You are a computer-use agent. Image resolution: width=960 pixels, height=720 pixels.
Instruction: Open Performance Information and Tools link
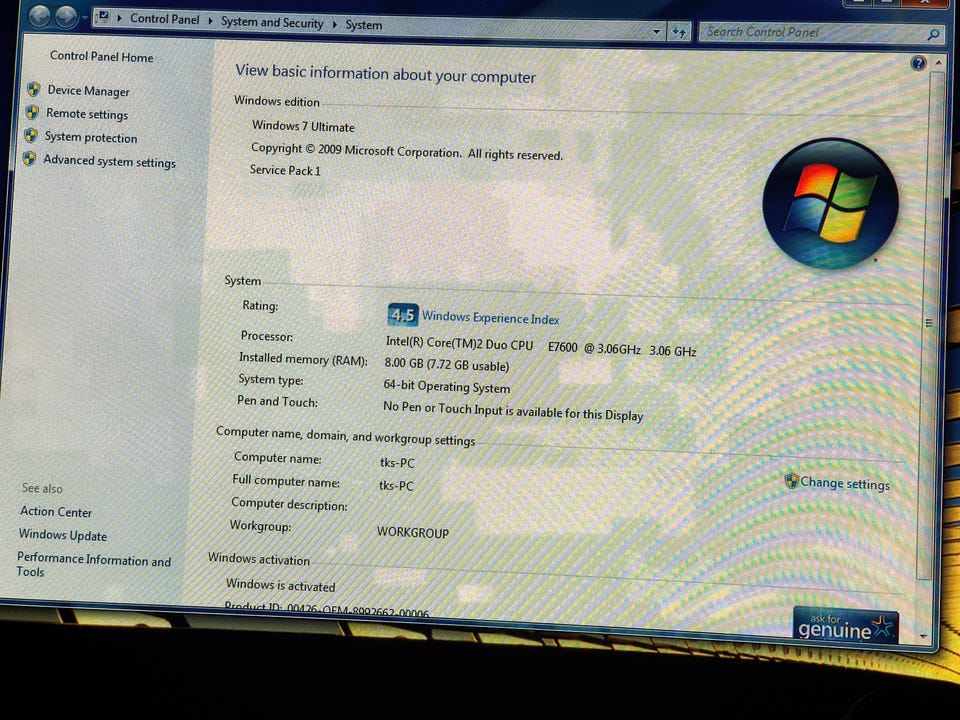(x=93, y=564)
